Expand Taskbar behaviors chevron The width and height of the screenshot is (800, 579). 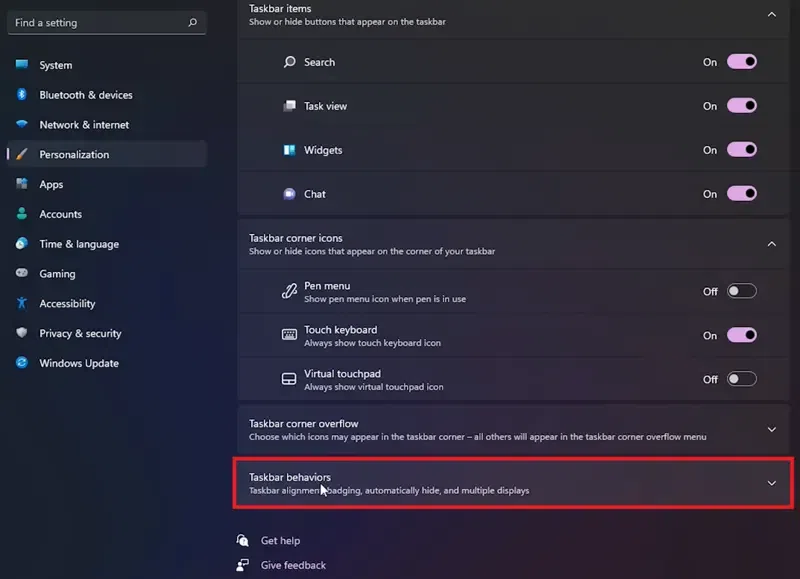[x=771, y=483]
